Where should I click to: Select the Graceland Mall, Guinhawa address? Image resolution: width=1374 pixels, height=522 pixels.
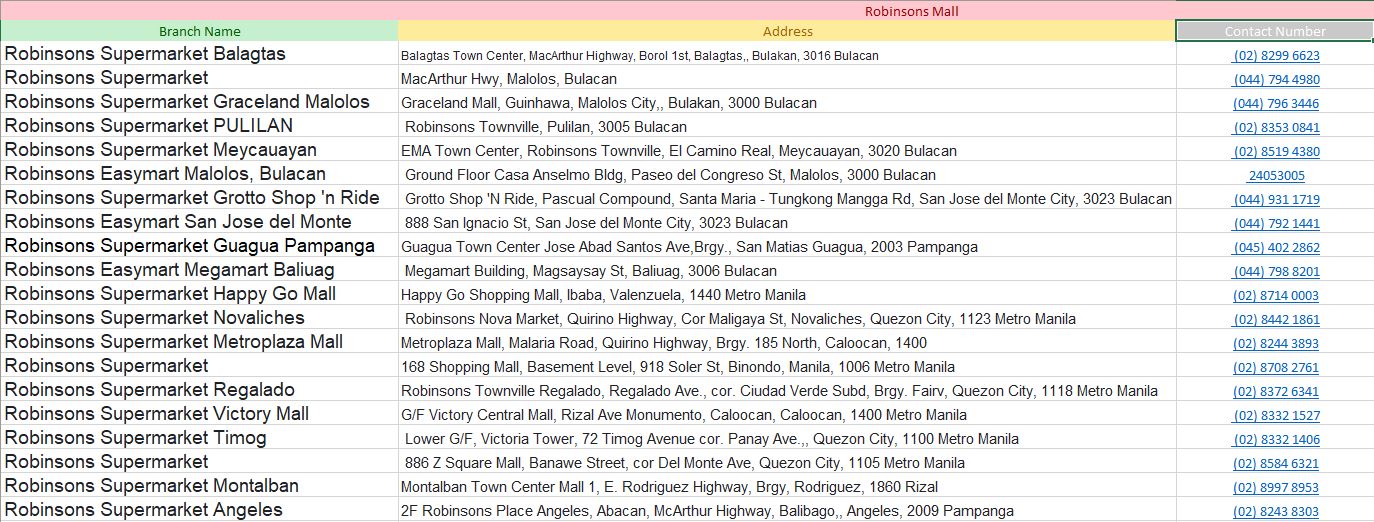[787, 102]
